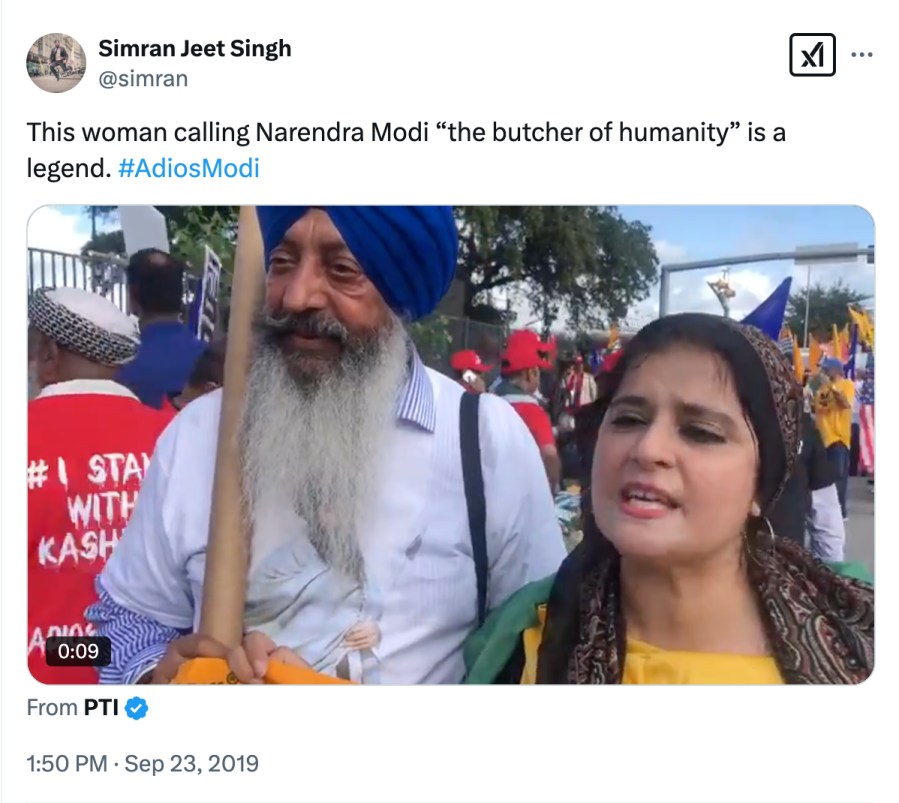Click the 0:09 video duration badge

(78, 651)
